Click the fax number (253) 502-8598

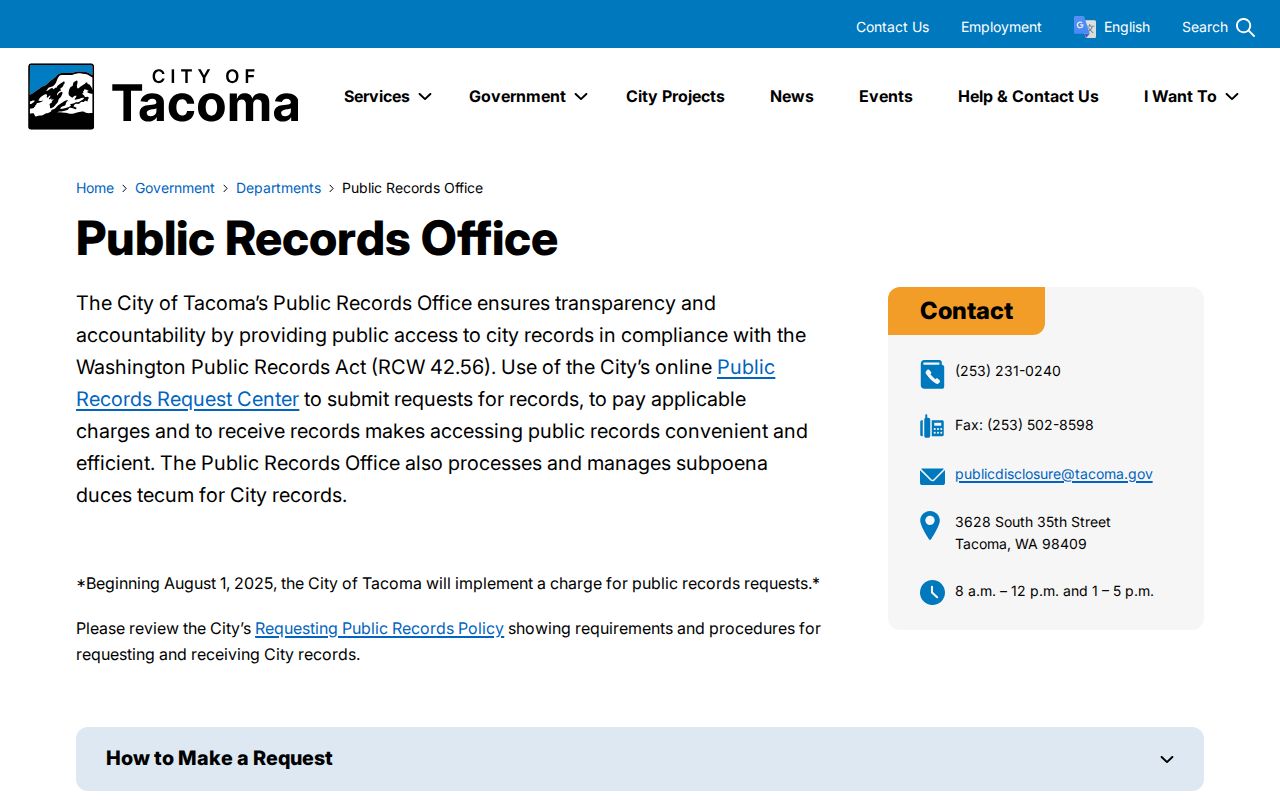pyautogui.click(x=1024, y=425)
